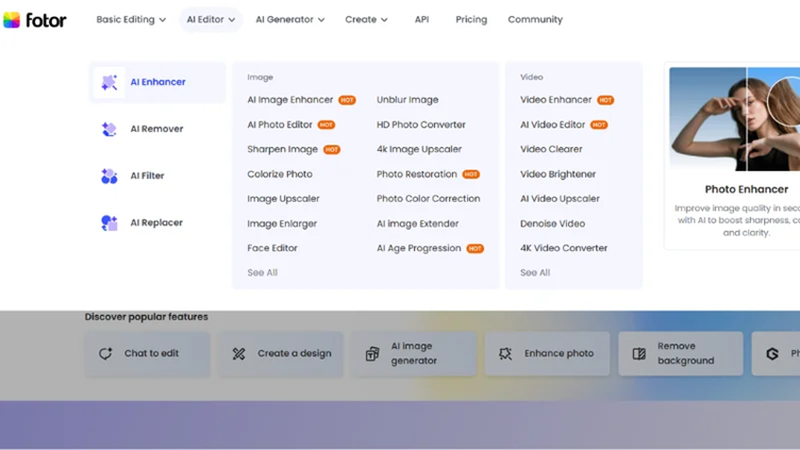The height and width of the screenshot is (450, 800).
Task: Open AI Video Editor
Action: pos(552,124)
